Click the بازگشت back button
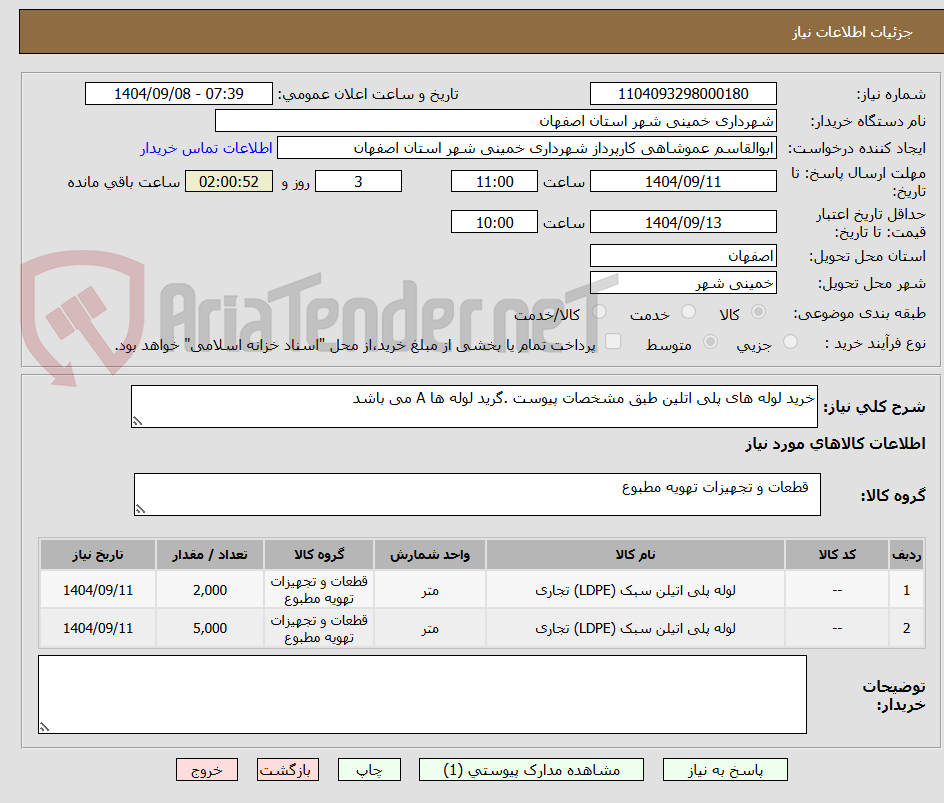The height and width of the screenshot is (803, 944). [287, 770]
